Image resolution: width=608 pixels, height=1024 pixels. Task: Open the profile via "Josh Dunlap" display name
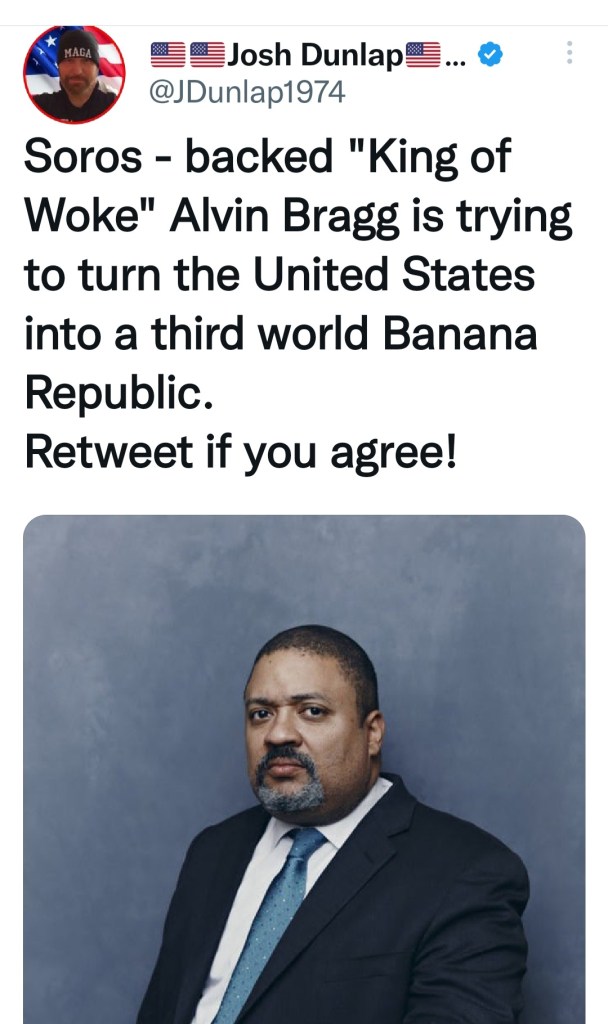click(x=315, y=55)
